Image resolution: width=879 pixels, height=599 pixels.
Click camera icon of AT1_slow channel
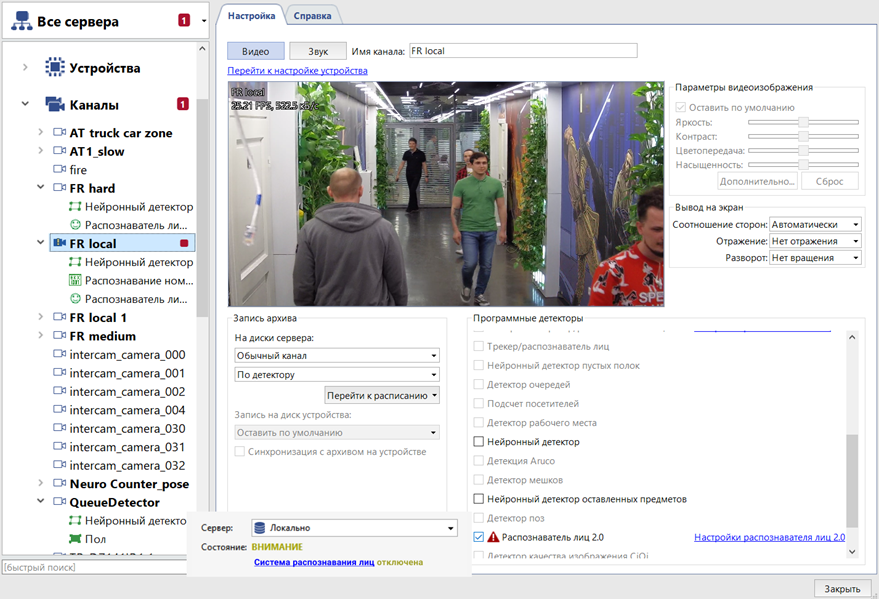59,151
